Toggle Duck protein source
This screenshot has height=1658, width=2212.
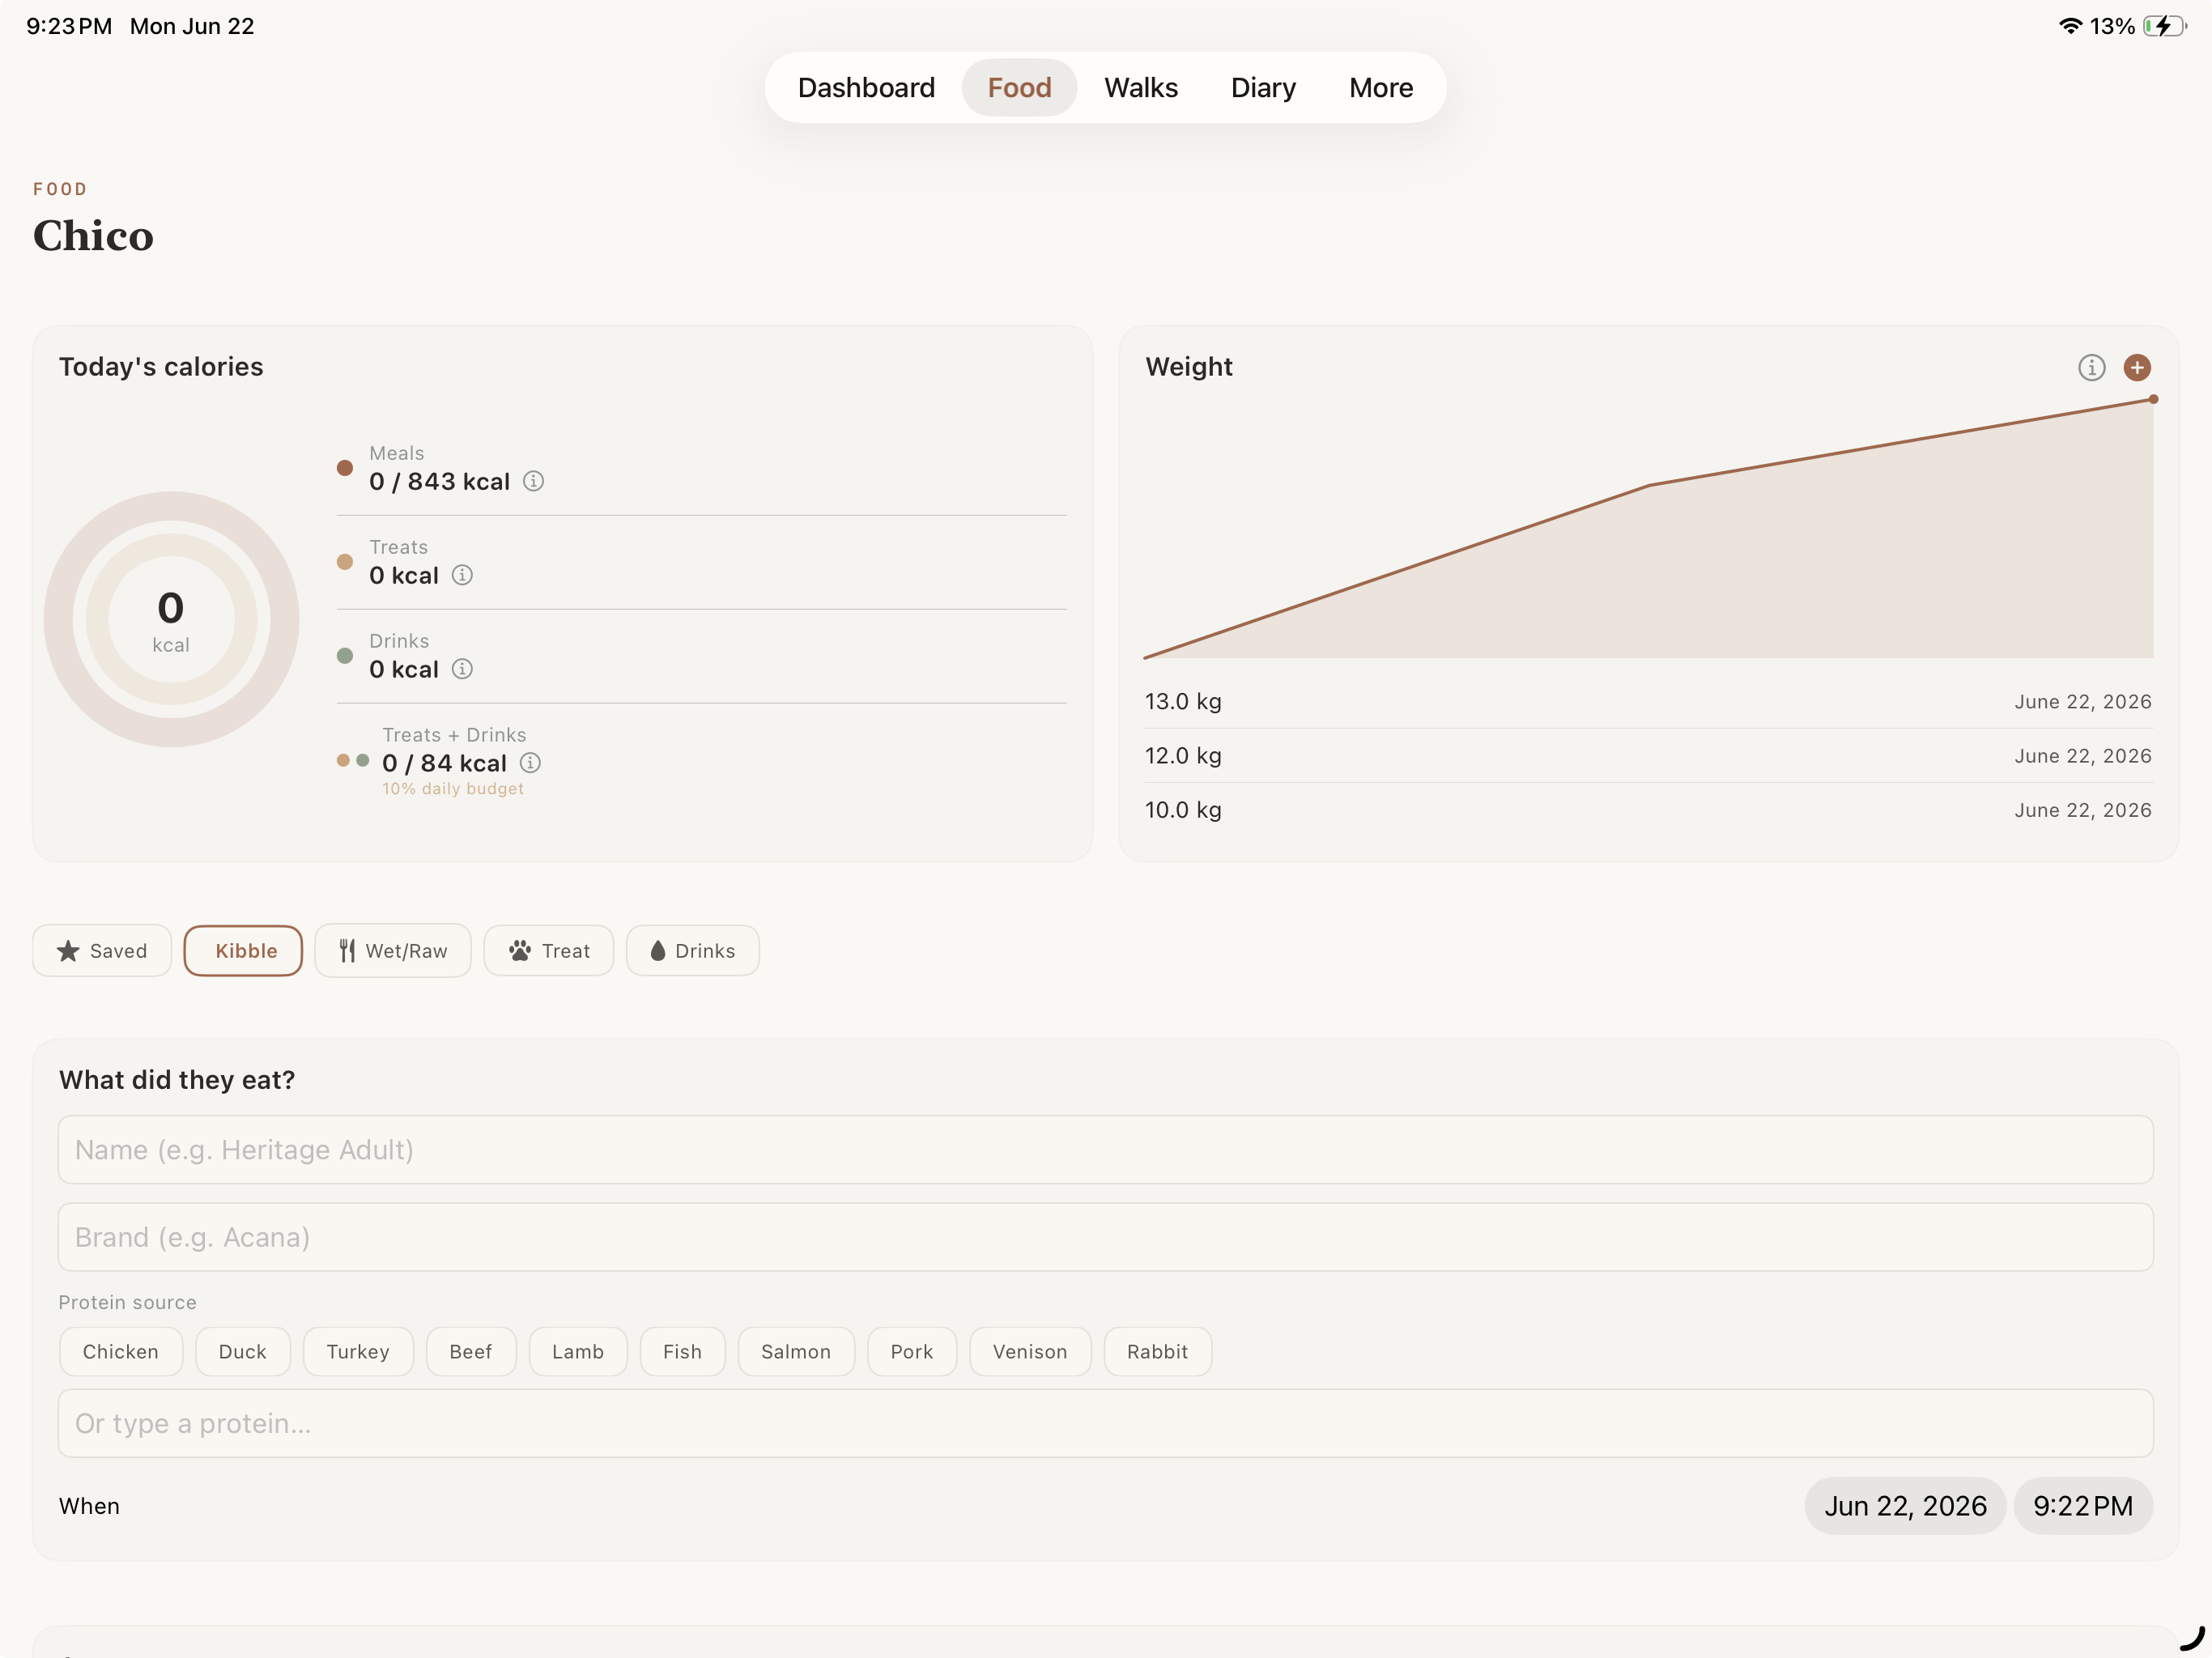(x=243, y=1351)
